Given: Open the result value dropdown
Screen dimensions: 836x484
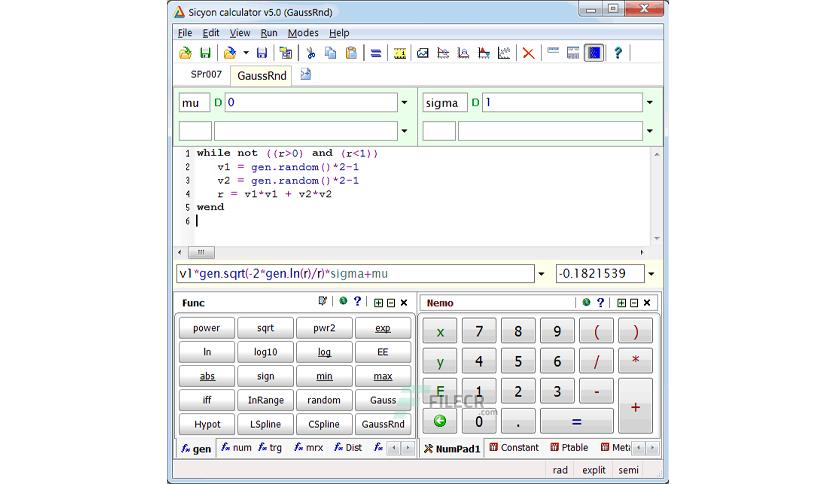Looking at the screenshot, I should (652, 274).
